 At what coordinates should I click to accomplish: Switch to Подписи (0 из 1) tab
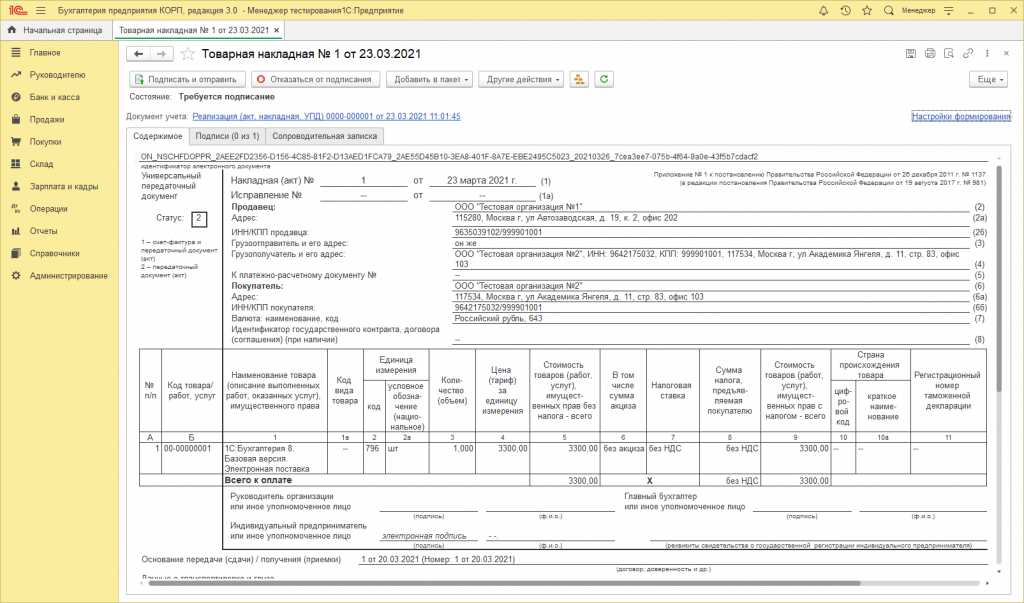tap(227, 136)
